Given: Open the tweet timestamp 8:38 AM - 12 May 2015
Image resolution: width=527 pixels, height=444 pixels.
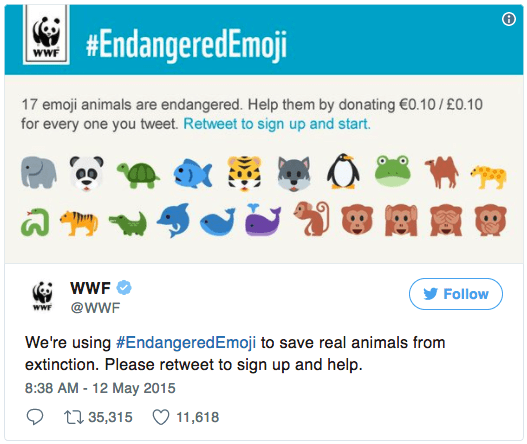Looking at the screenshot, I should [100, 388].
